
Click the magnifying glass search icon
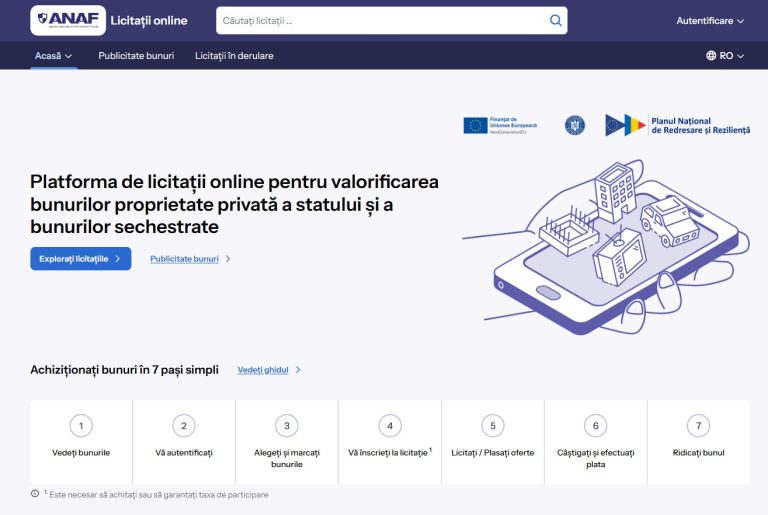[555, 20]
